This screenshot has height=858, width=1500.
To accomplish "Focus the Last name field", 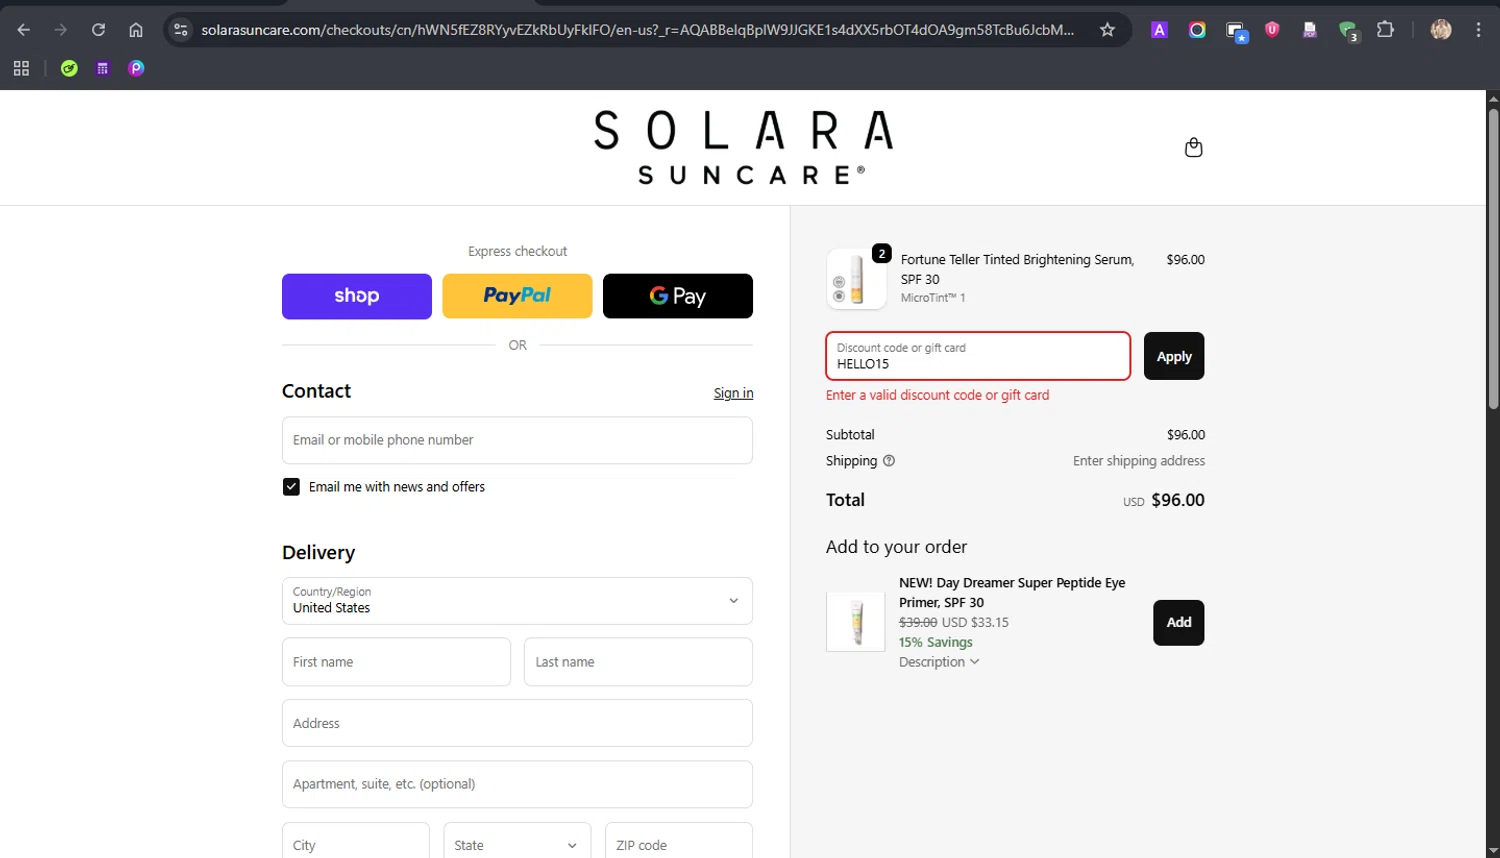I will coord(638,662).
